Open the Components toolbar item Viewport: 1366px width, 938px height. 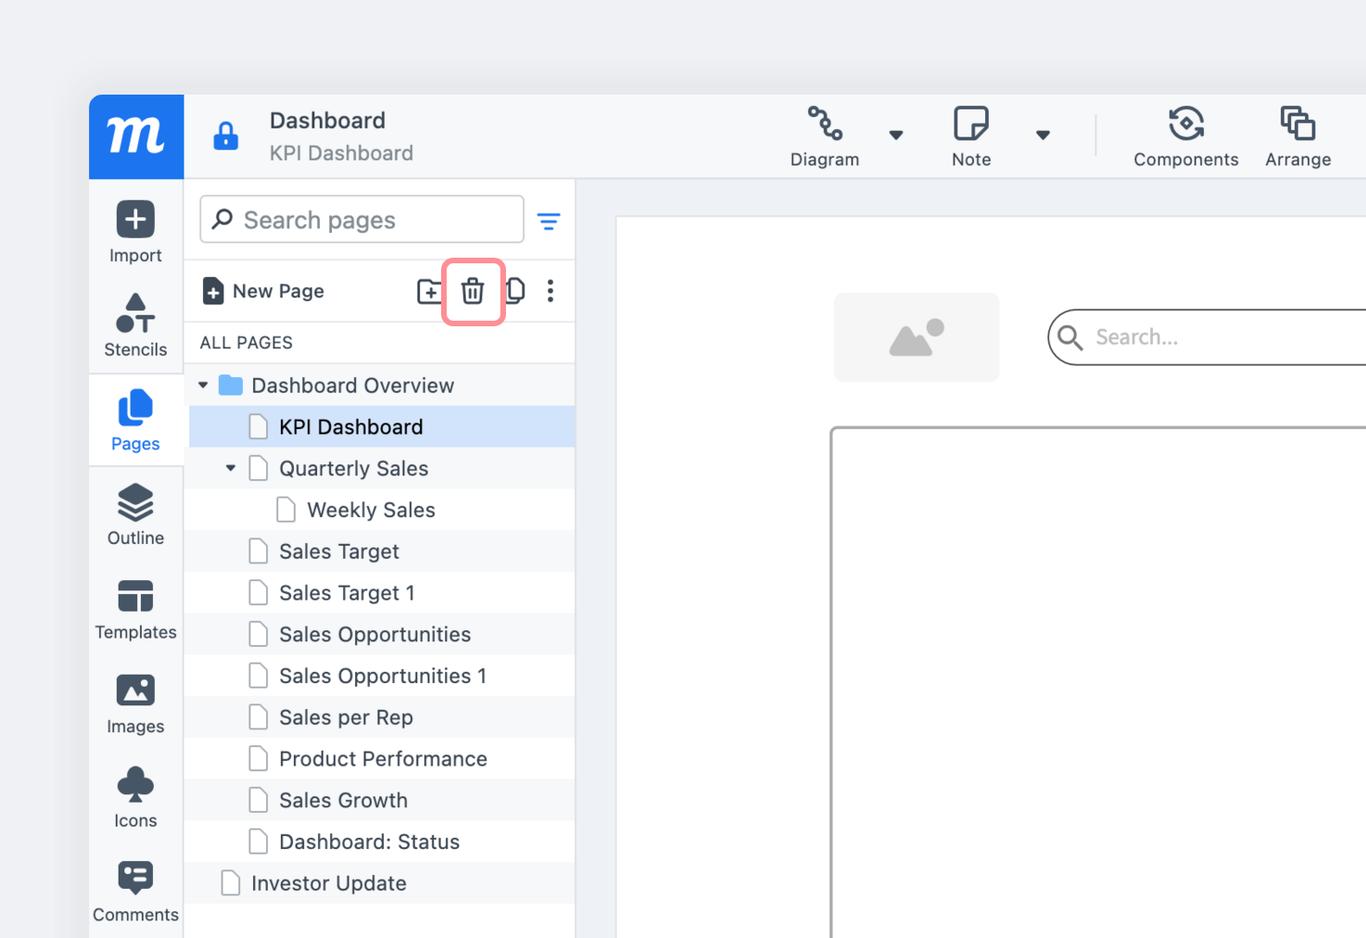[x=1186, y=137]
